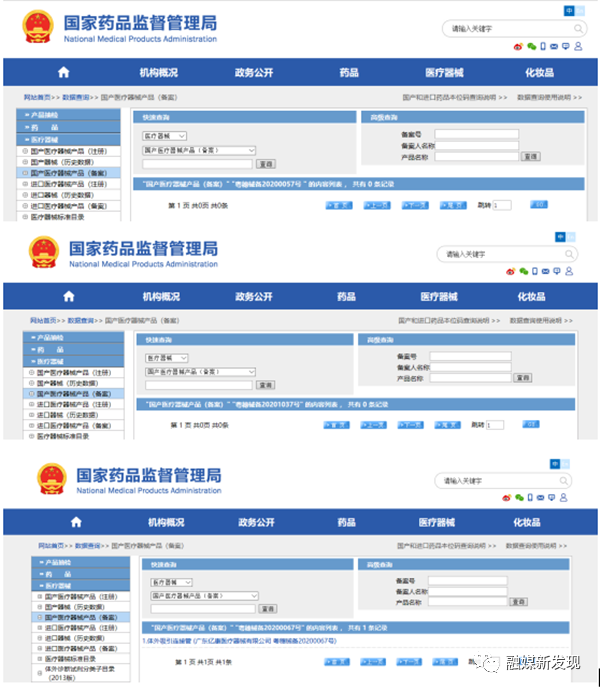This screenshot has height=690, width=600.
Task: Collapse 医疗器械 sidebar section on the 20200057 page
Action: [x=68, y=140]
